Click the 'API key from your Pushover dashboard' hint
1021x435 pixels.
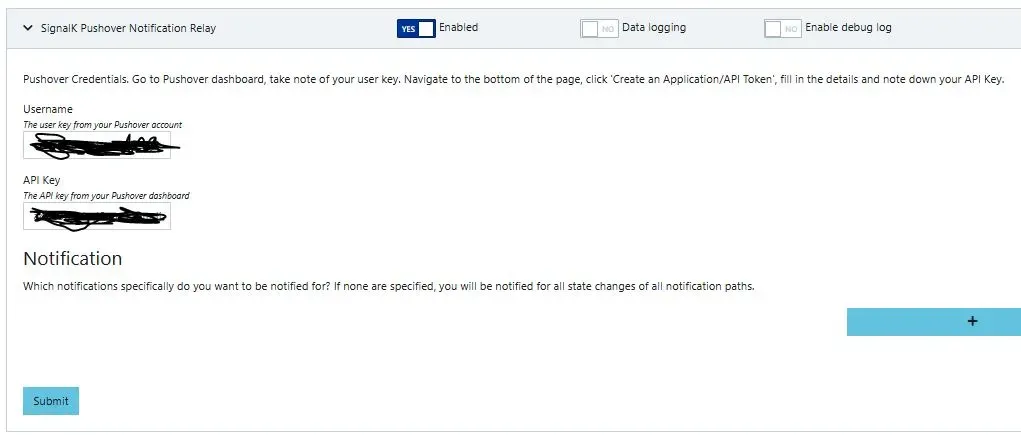pos(106,196)
